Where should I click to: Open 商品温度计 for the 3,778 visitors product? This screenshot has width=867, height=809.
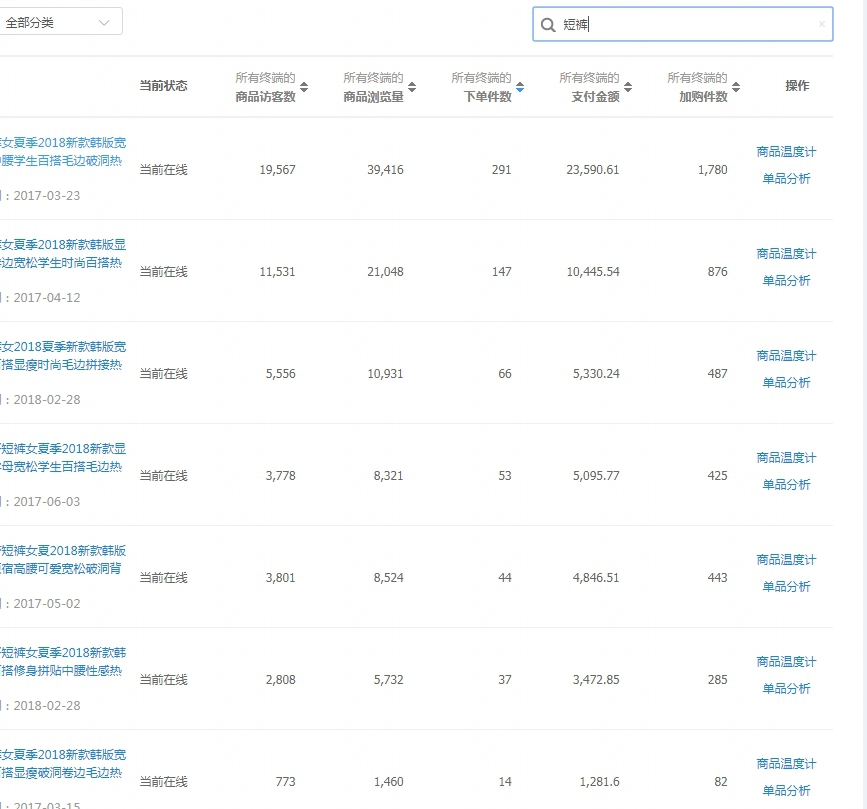pos(786,458)
